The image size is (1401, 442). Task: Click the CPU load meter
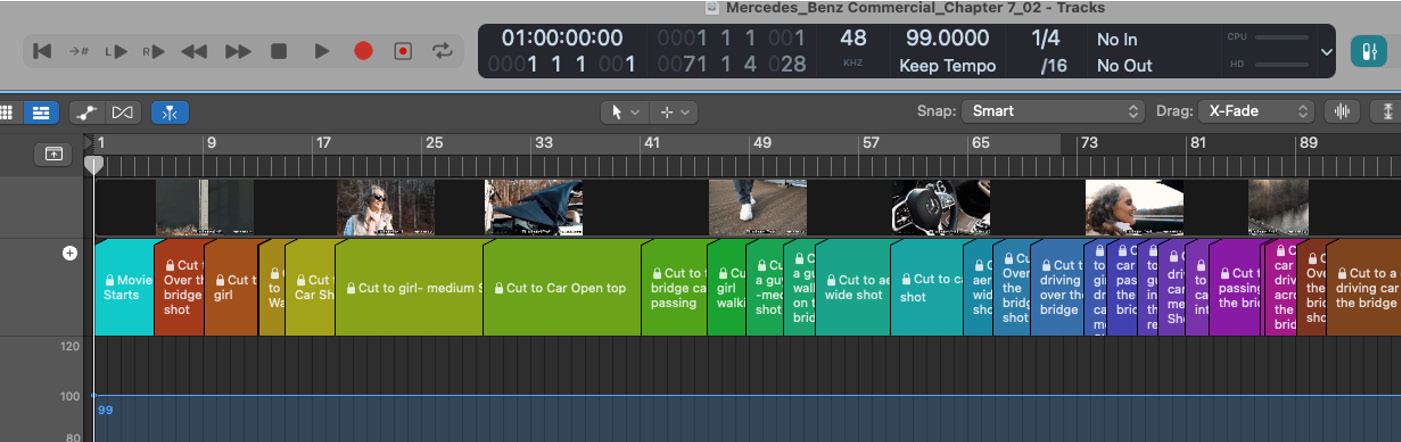coord(1267,37)
